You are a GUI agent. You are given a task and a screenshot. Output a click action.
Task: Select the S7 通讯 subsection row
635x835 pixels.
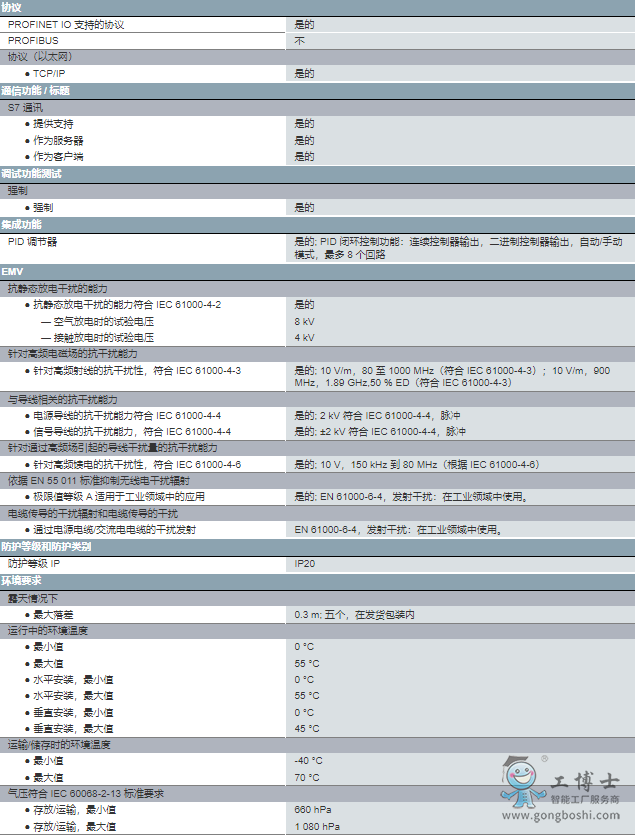tap(25, 107)
